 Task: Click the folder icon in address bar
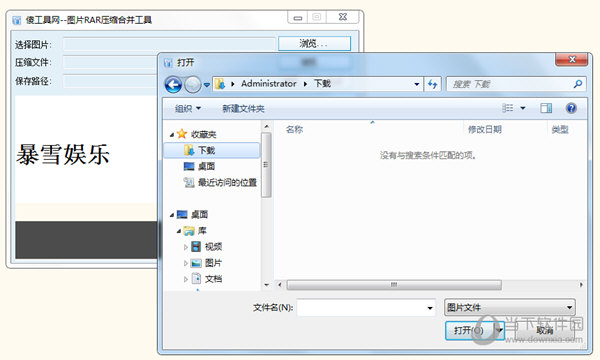(x=220, y=84)
